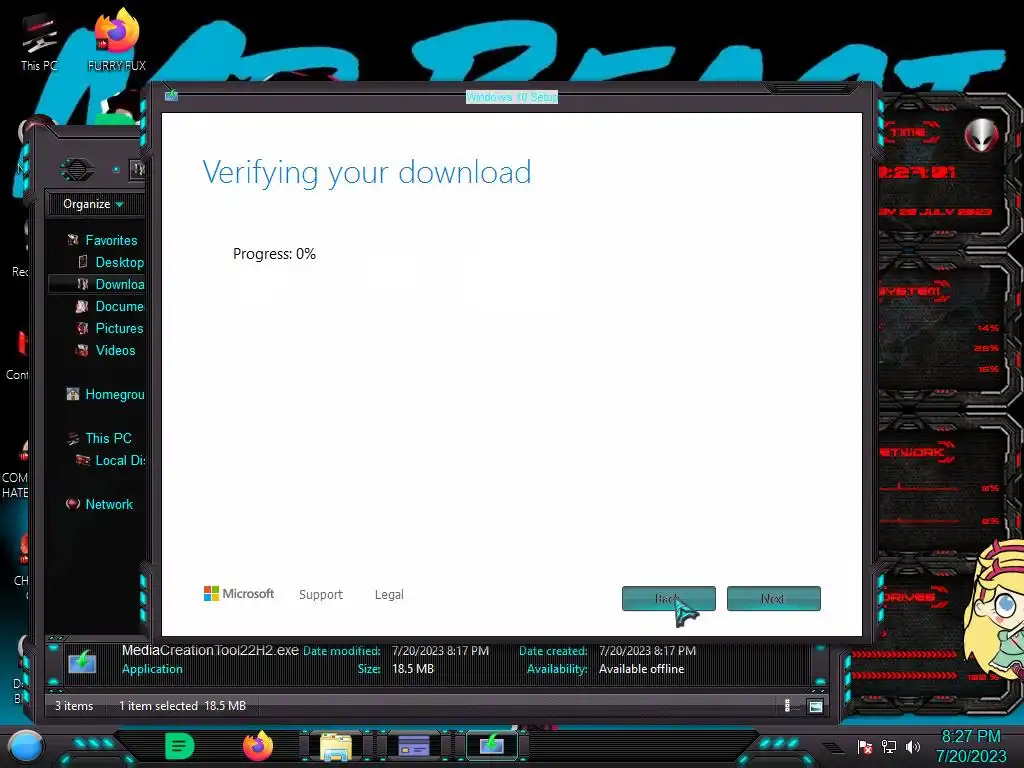Screen dimensions: 1024x768
Task: Open the Start orb on the taskbar
Action: point(25,746)
